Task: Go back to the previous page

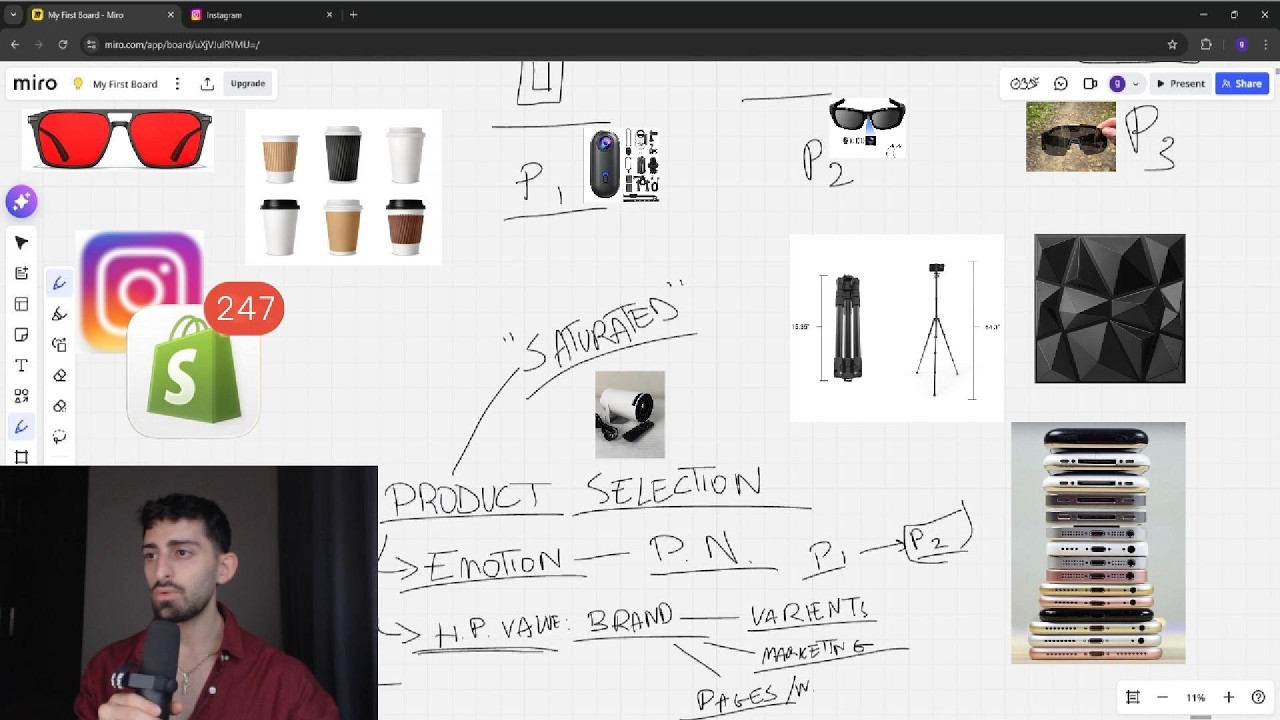Action: coord(15,44)
